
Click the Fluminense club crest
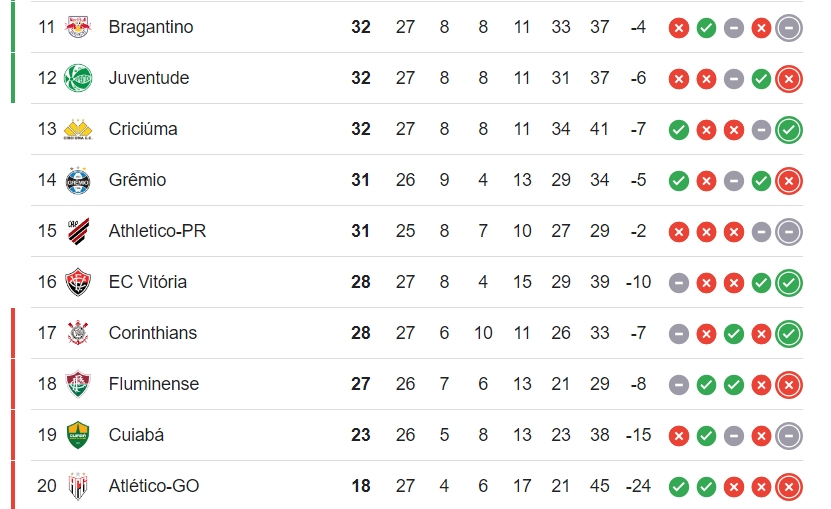point(78,384)
